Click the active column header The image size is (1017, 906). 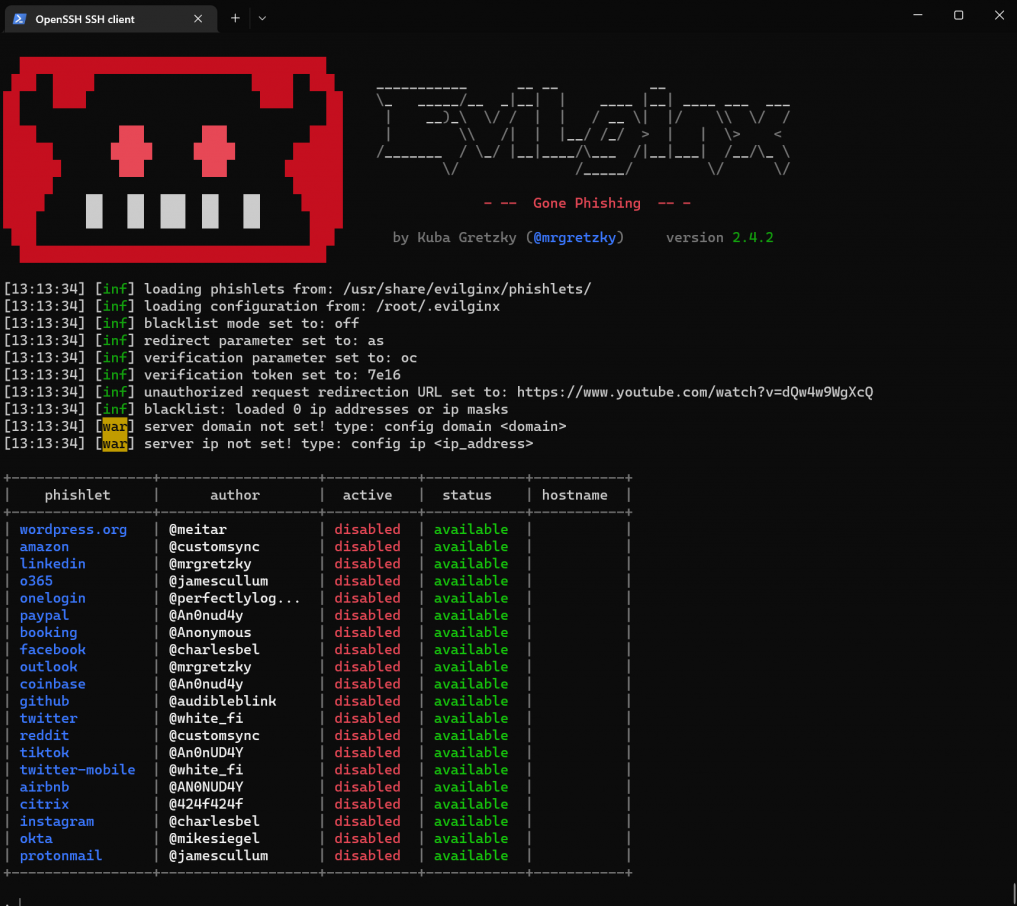(x=367, y=495)
